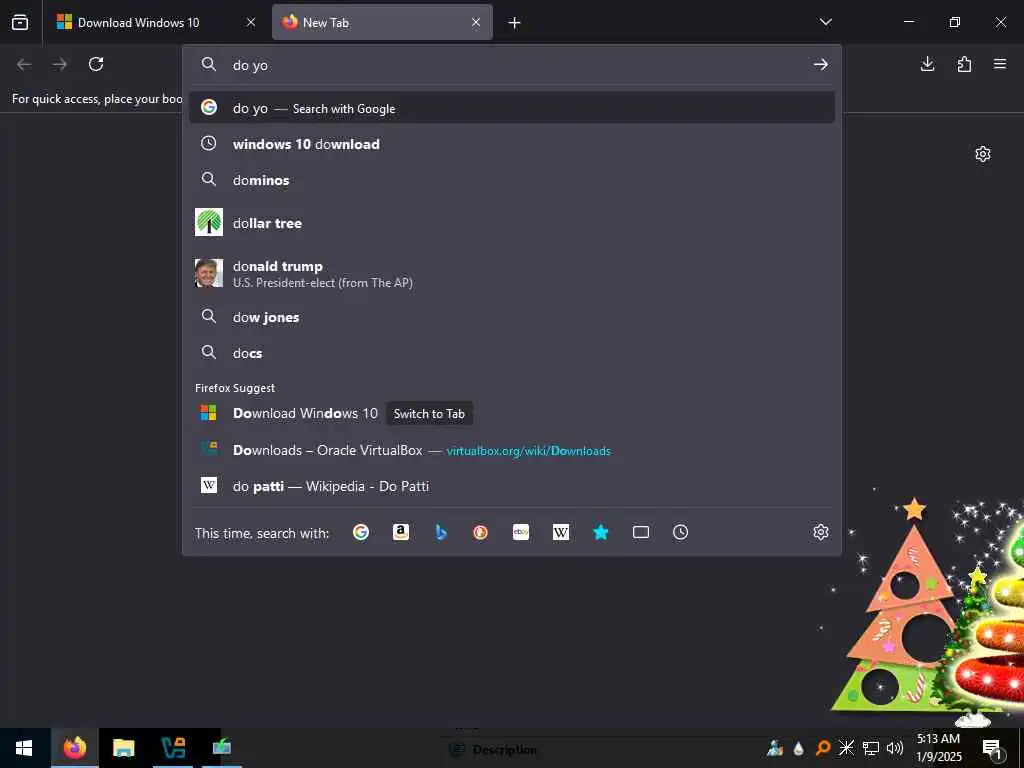Open the Windows Start menu
Viewport: 1024px width, 768px height.
[24, 748]
